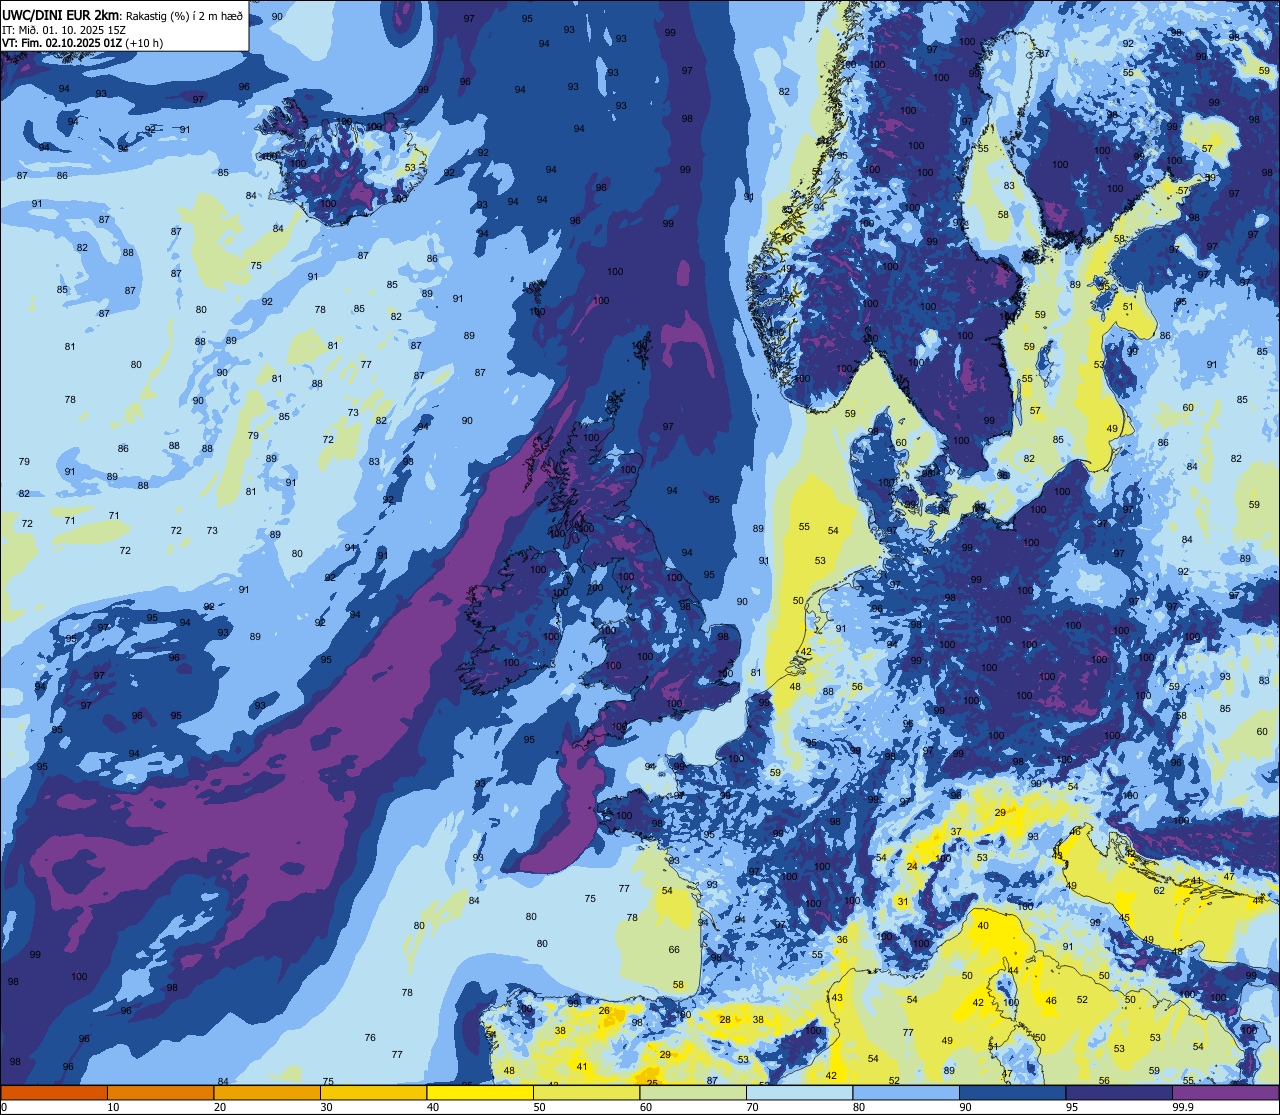This screenshot has height=1115, width=1280.
Task: Select the legend tick label "30"
Action: point(326,1107)
